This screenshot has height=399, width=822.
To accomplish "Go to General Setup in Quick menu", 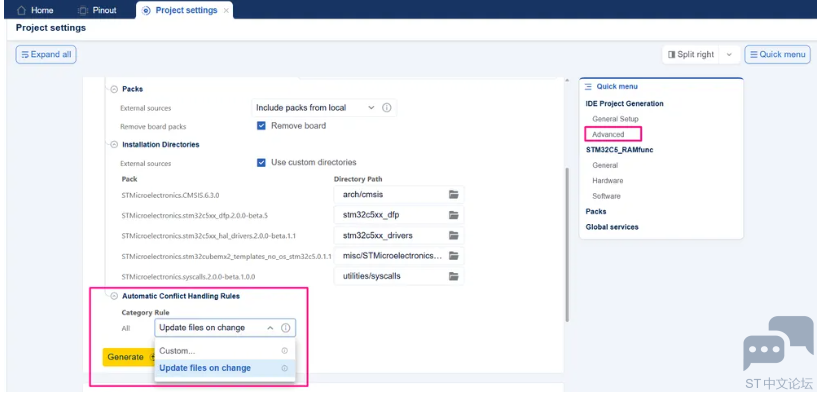I will click(615, 119).
